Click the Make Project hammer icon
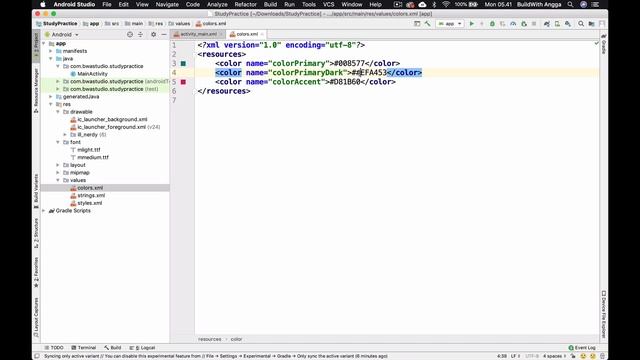This screenshot has height=360, width=640. (427, 24)
